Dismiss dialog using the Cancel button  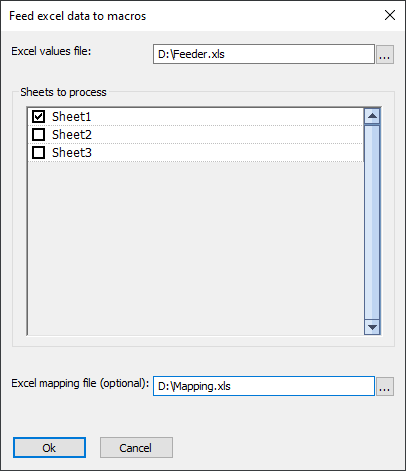pyautogui.click(x=136, y=448)
